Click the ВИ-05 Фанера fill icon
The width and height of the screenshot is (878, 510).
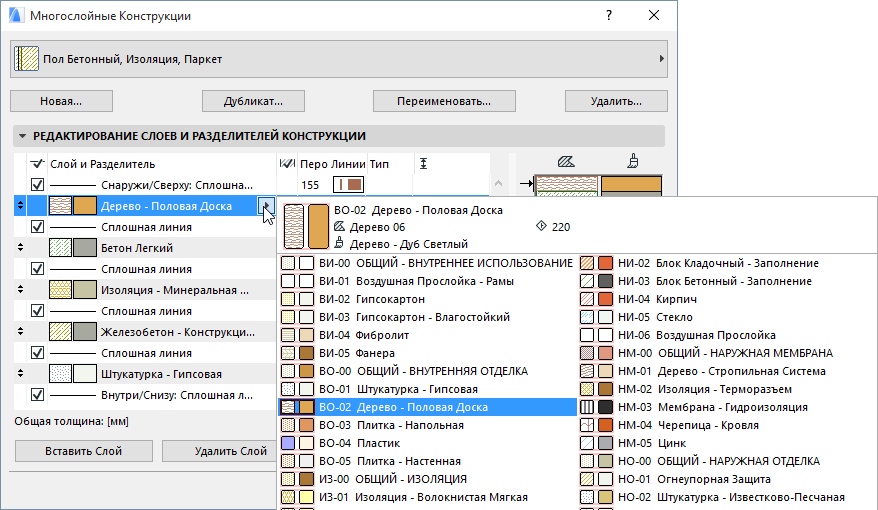pyautogui.click(x=288, y=353)
